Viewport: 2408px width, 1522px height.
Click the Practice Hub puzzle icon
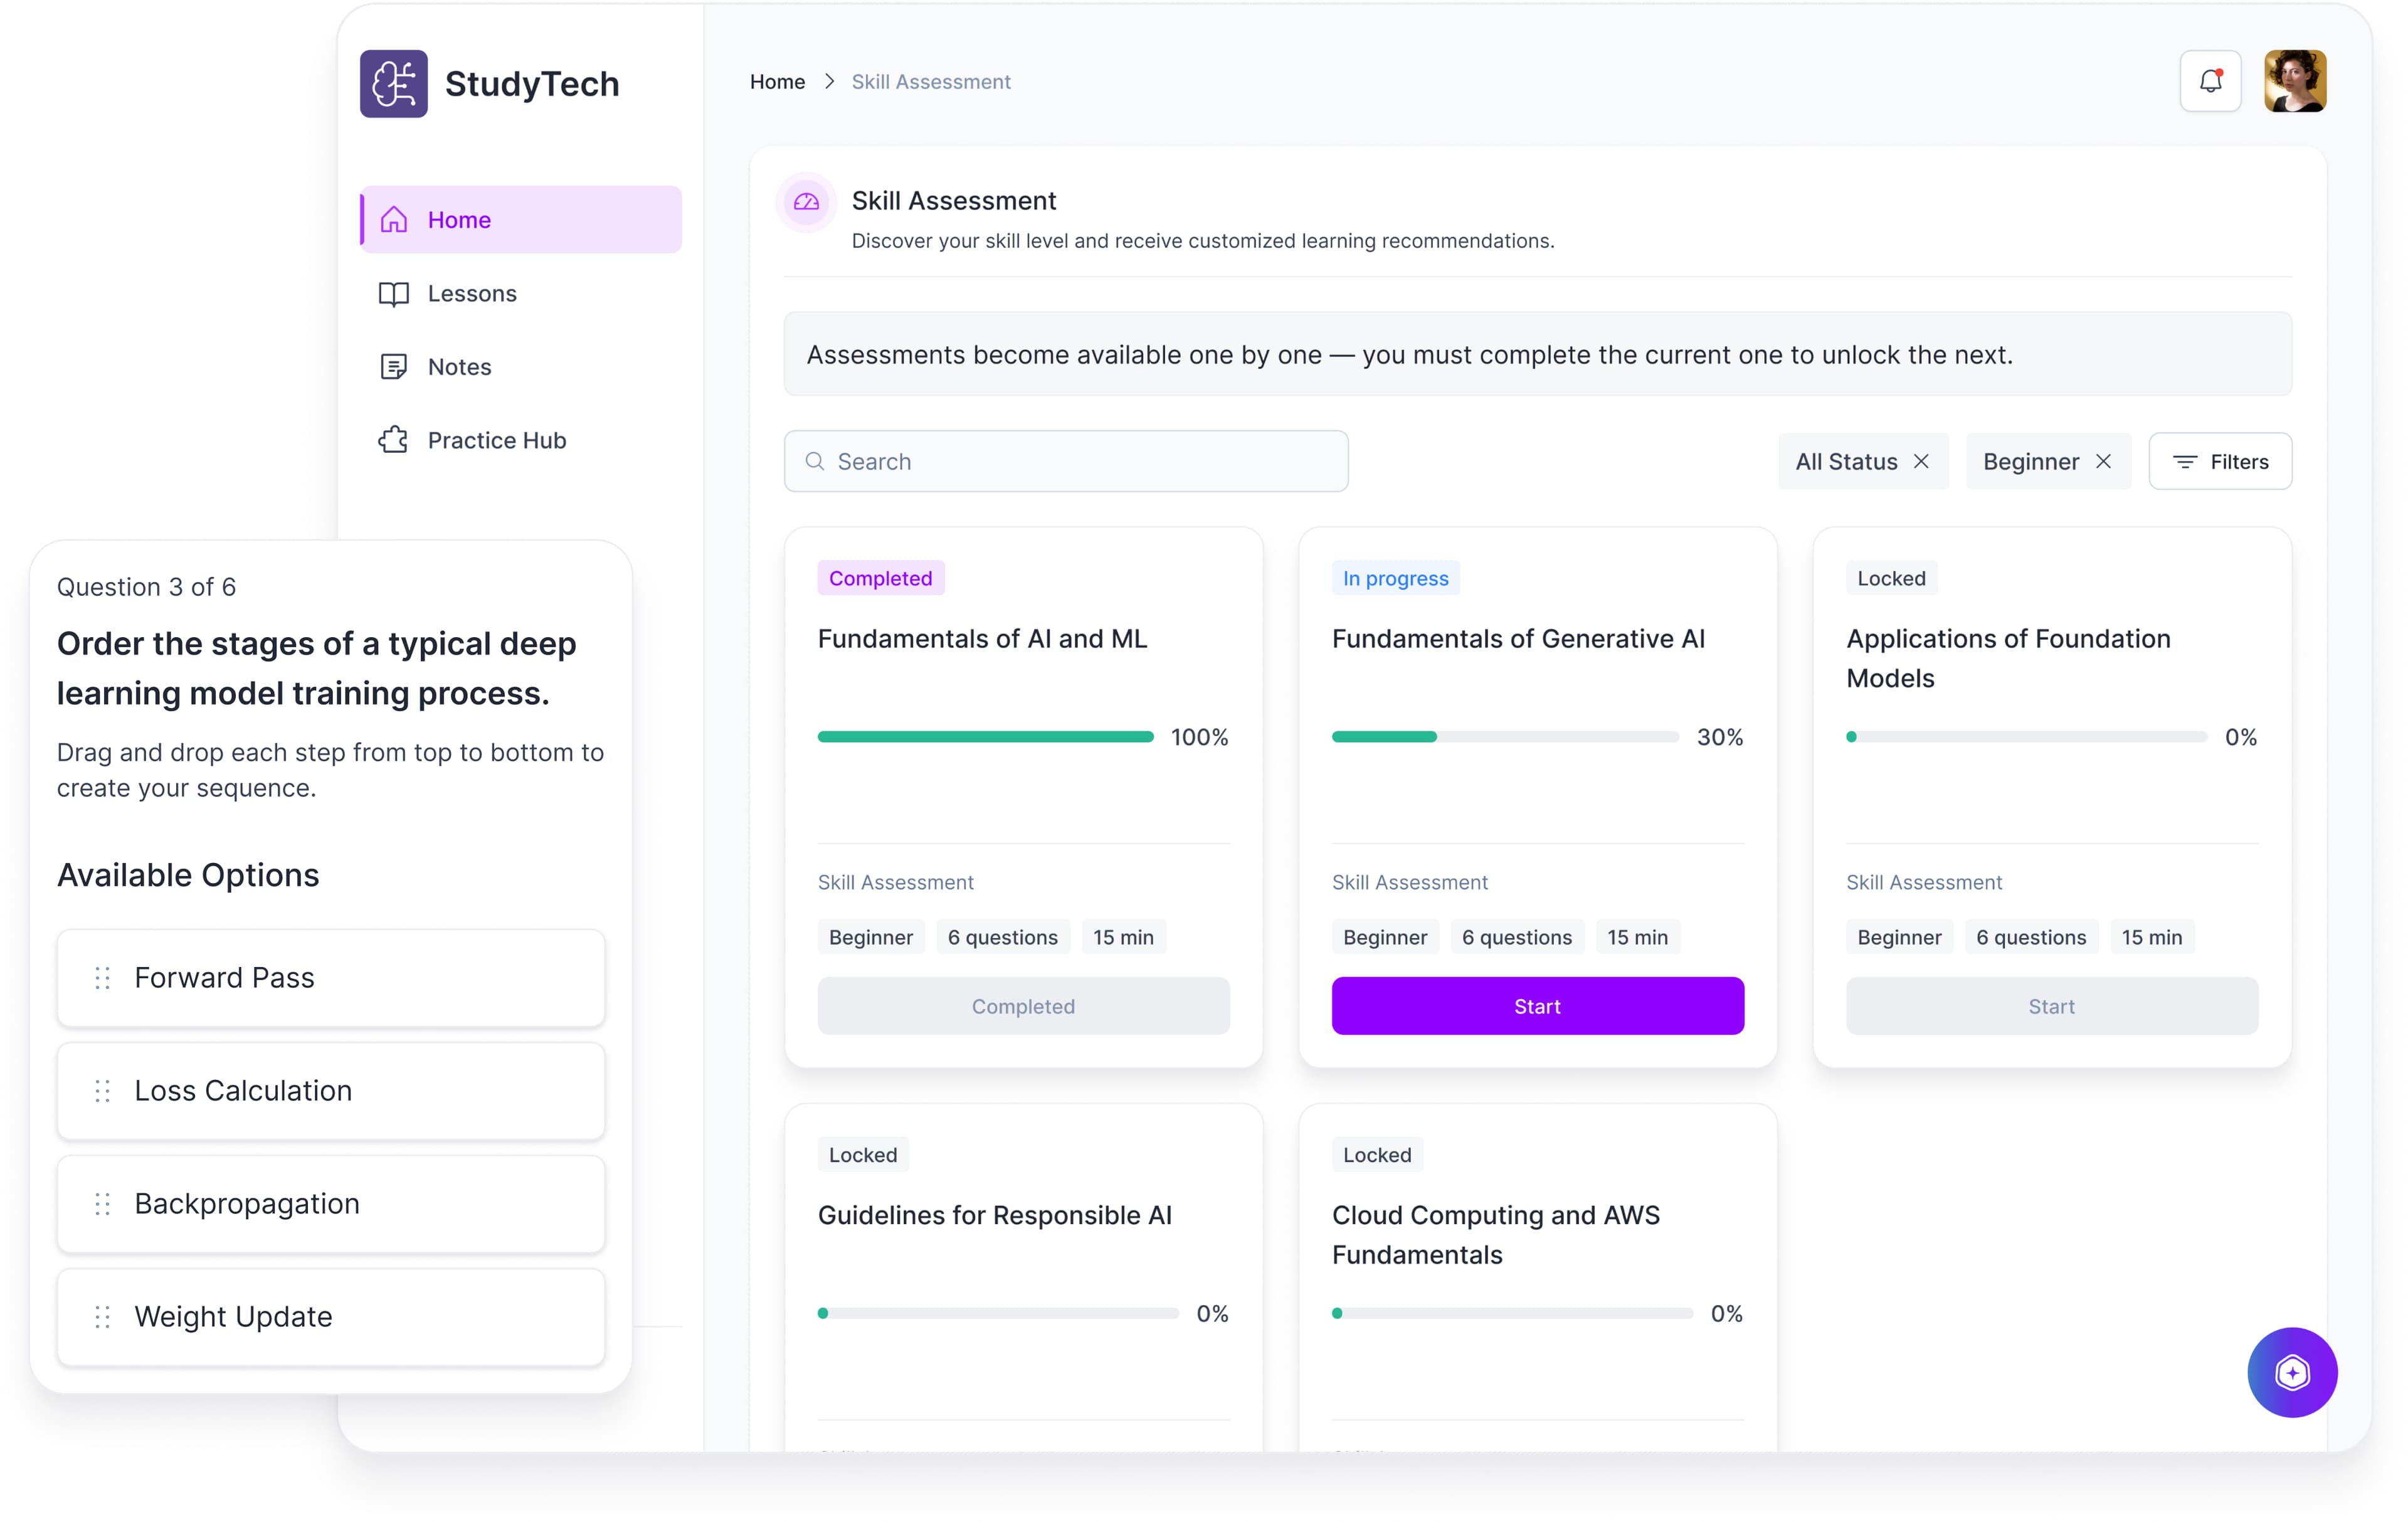click(394, 440)
